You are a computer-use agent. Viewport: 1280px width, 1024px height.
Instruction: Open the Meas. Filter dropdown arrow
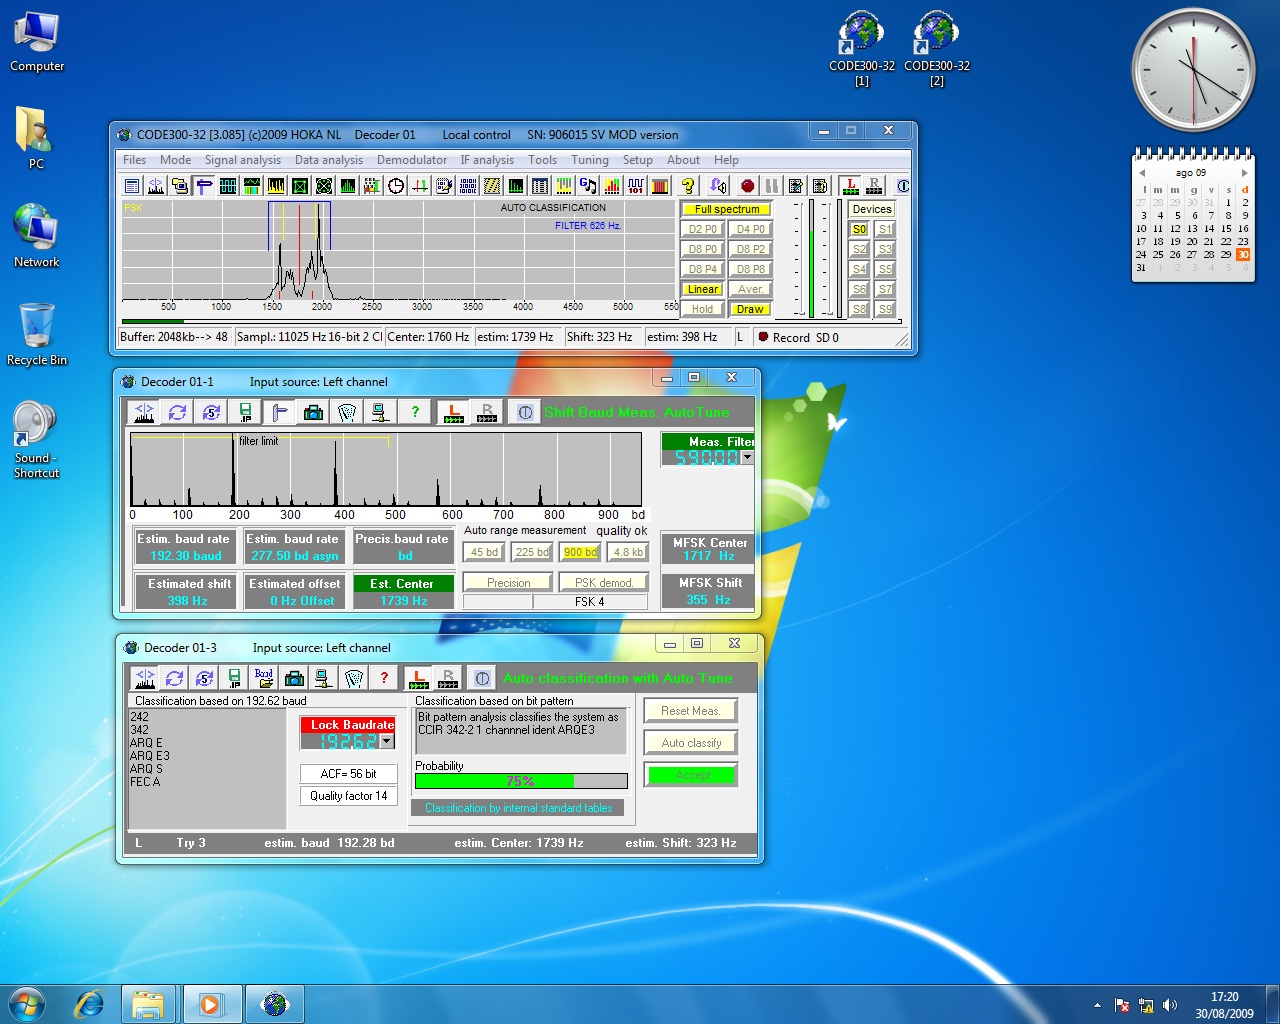tap(747, 457)
